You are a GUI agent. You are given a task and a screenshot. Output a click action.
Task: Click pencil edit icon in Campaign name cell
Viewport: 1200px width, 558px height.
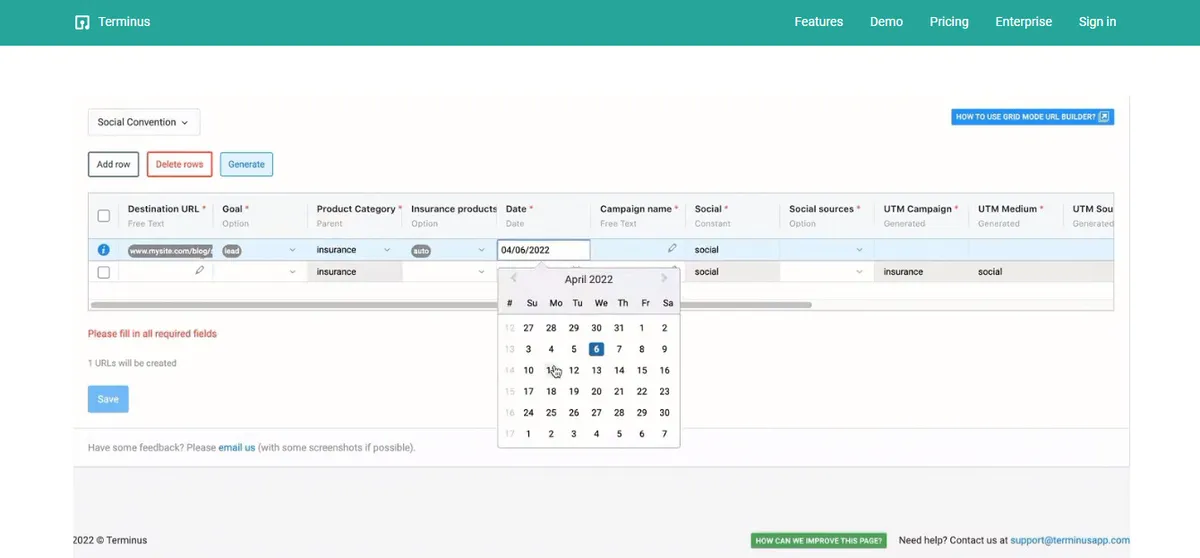(x=672, y=249)
